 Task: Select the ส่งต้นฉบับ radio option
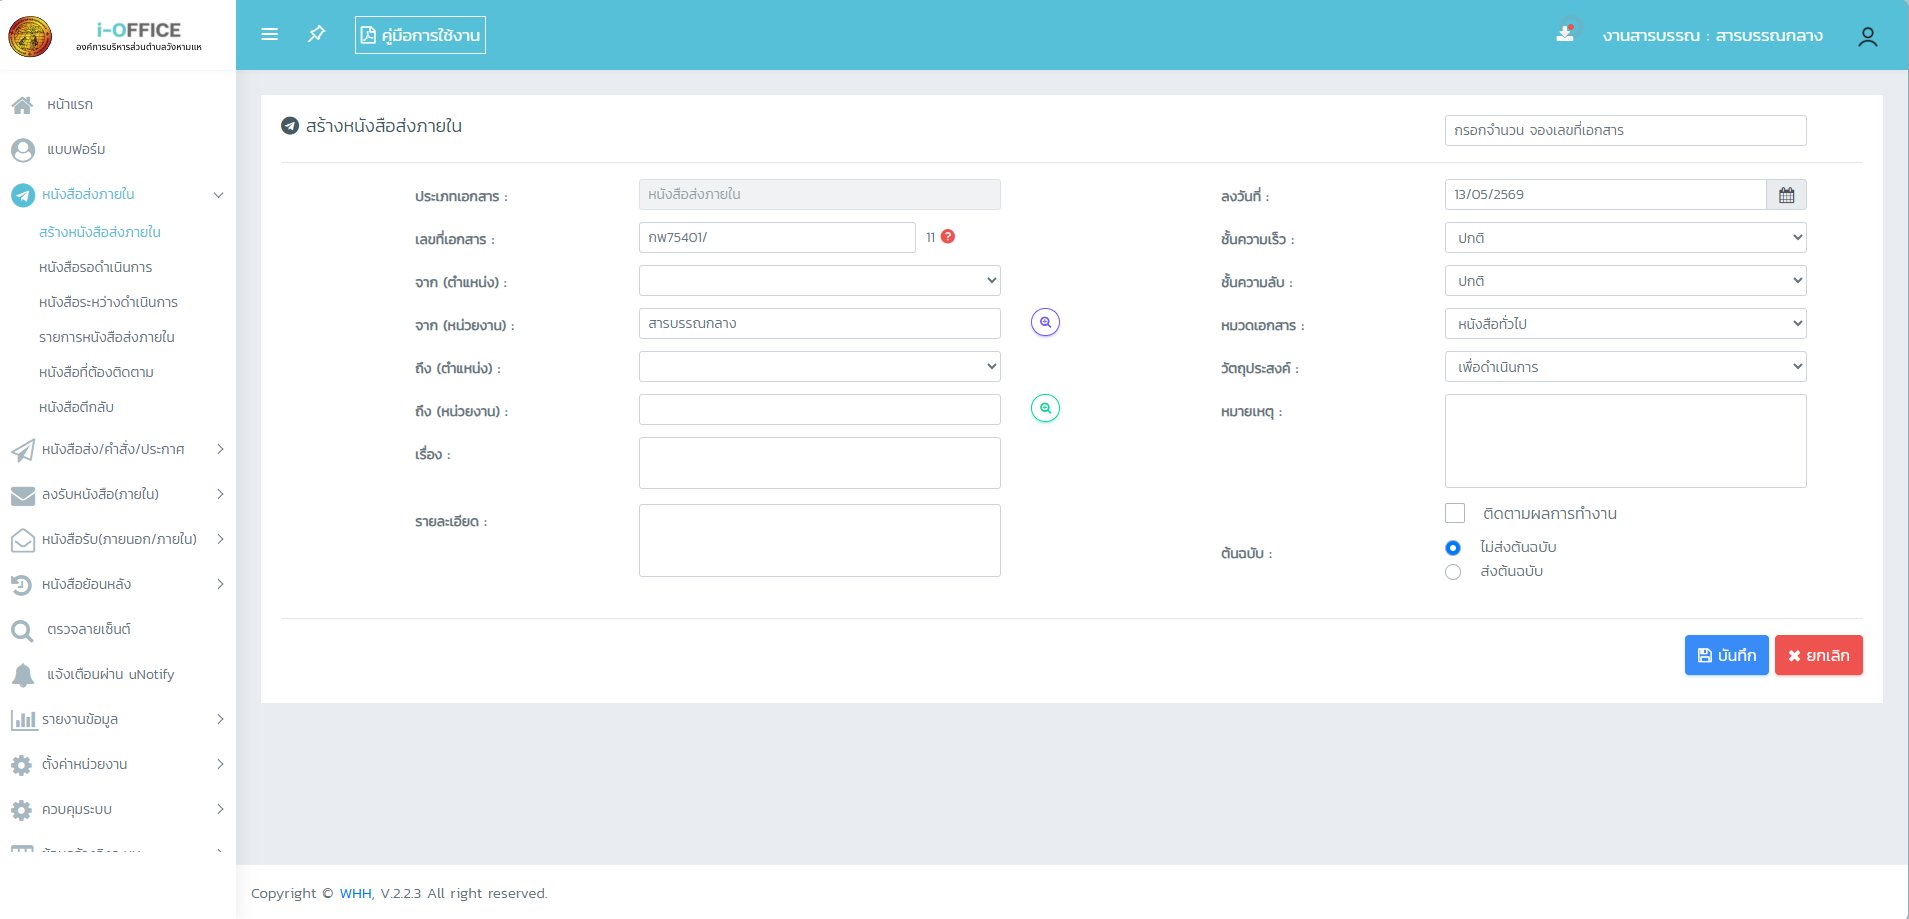[x=1453, y=572]
